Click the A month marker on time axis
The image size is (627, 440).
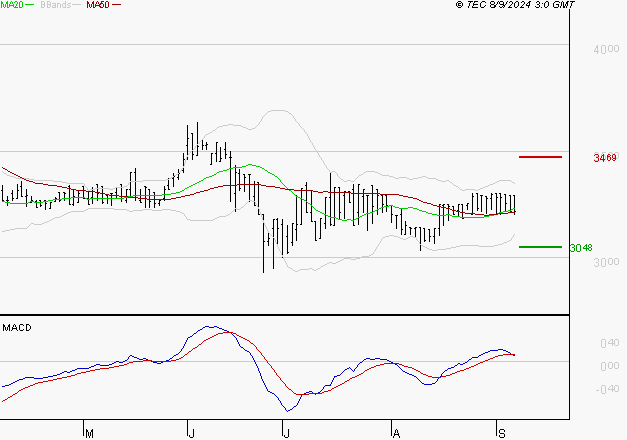coord(396,434)
